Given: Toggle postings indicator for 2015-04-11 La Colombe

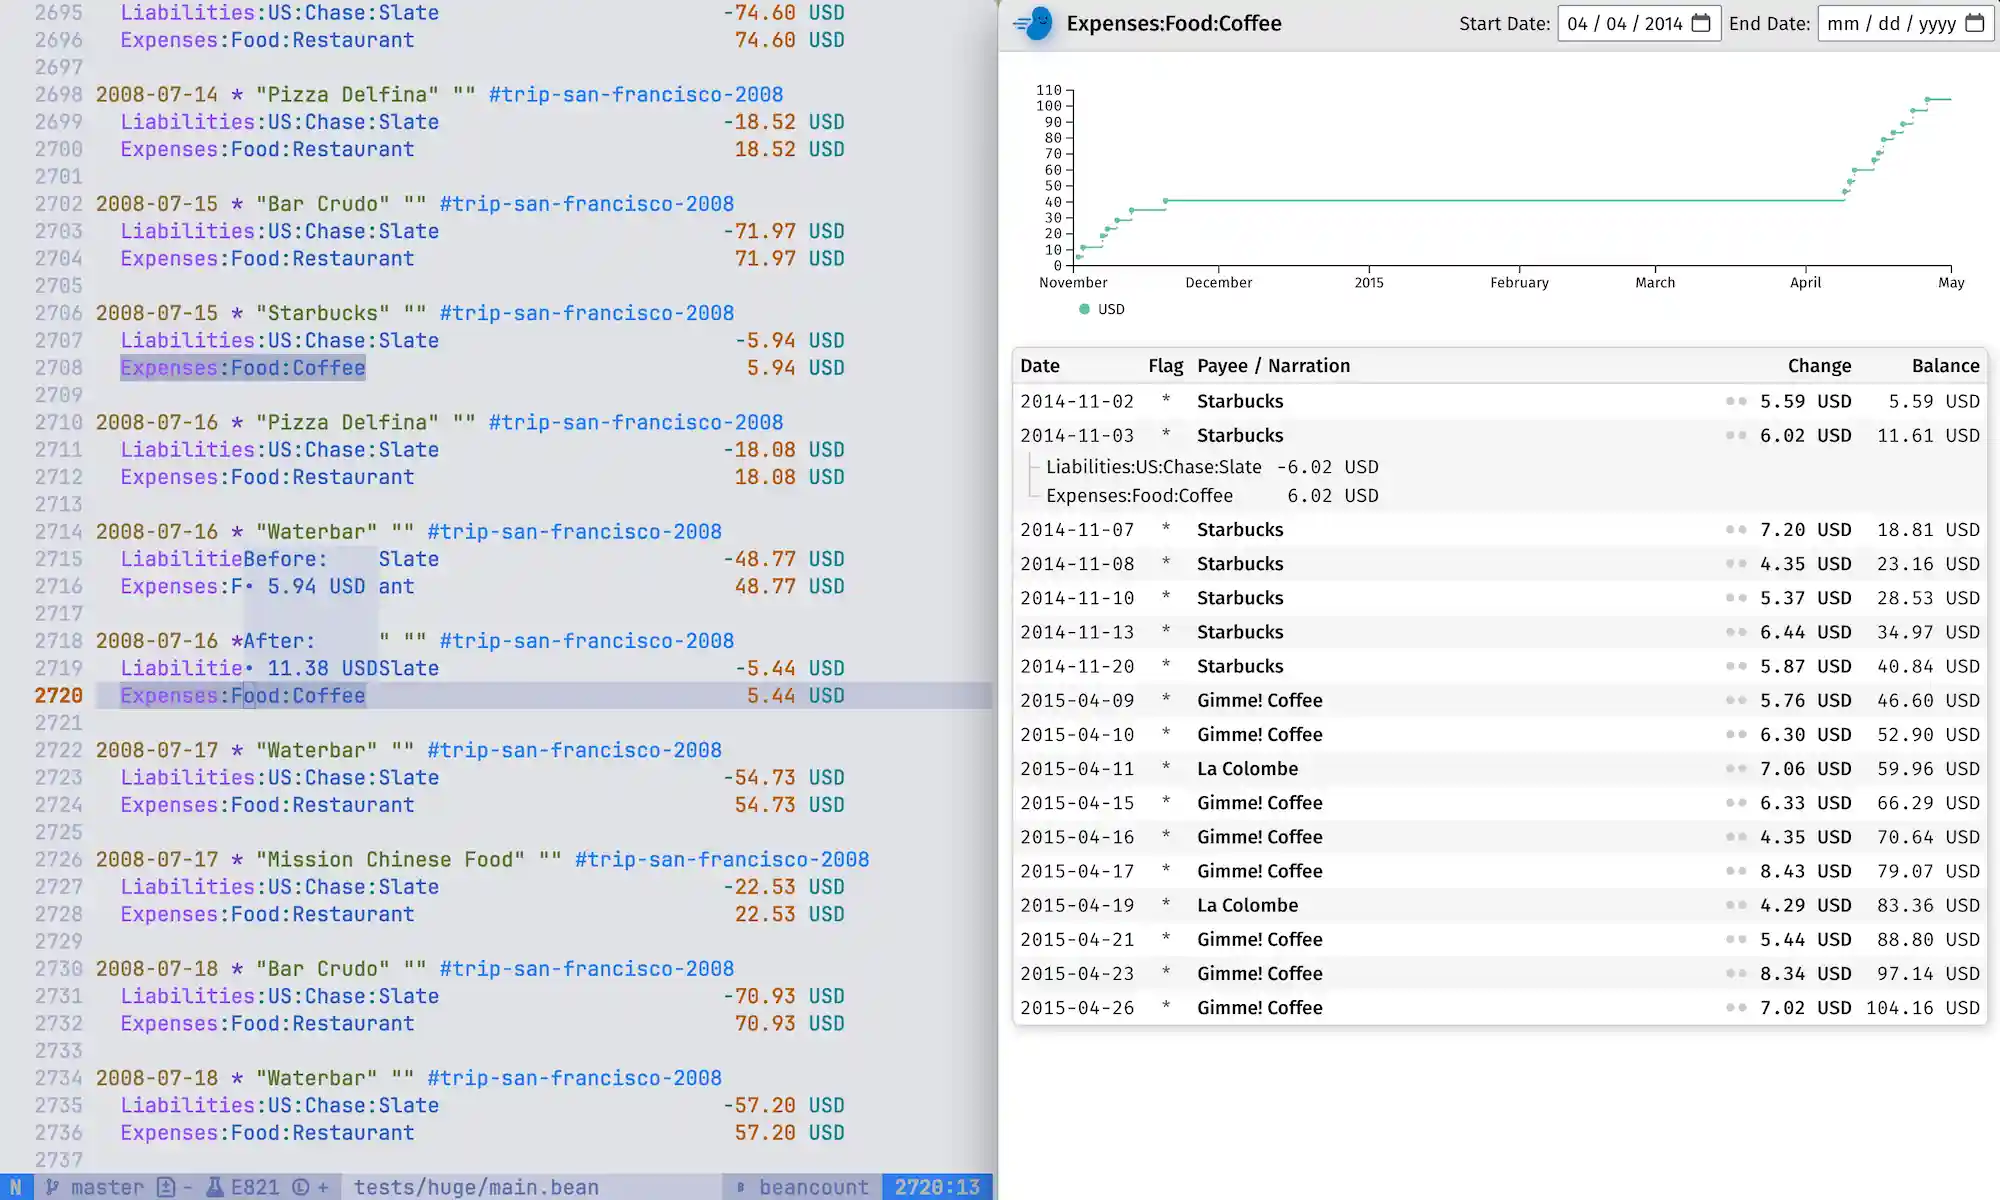Looking at the screenshot, I should tap(1735, 769).
